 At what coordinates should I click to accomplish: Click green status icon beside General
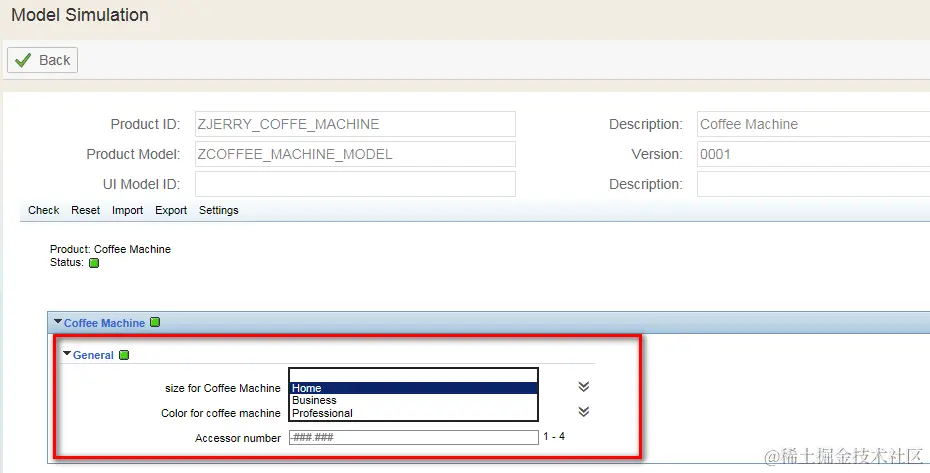[124, 355]
